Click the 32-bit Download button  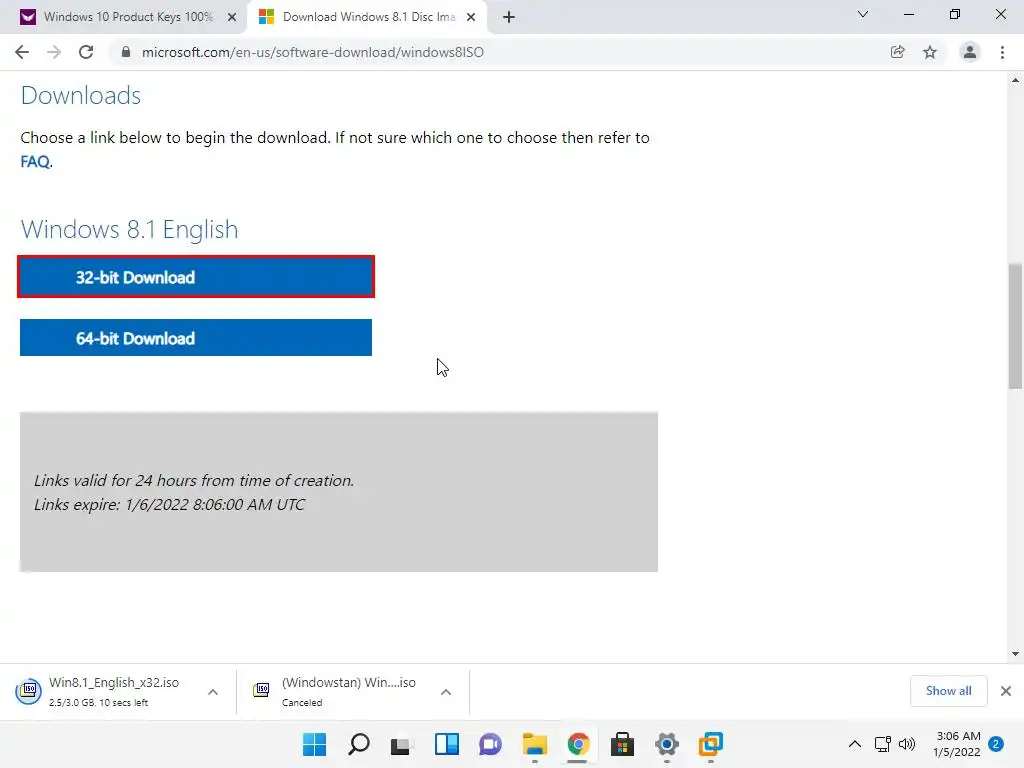pyautogui.click(x=196, y=277)
